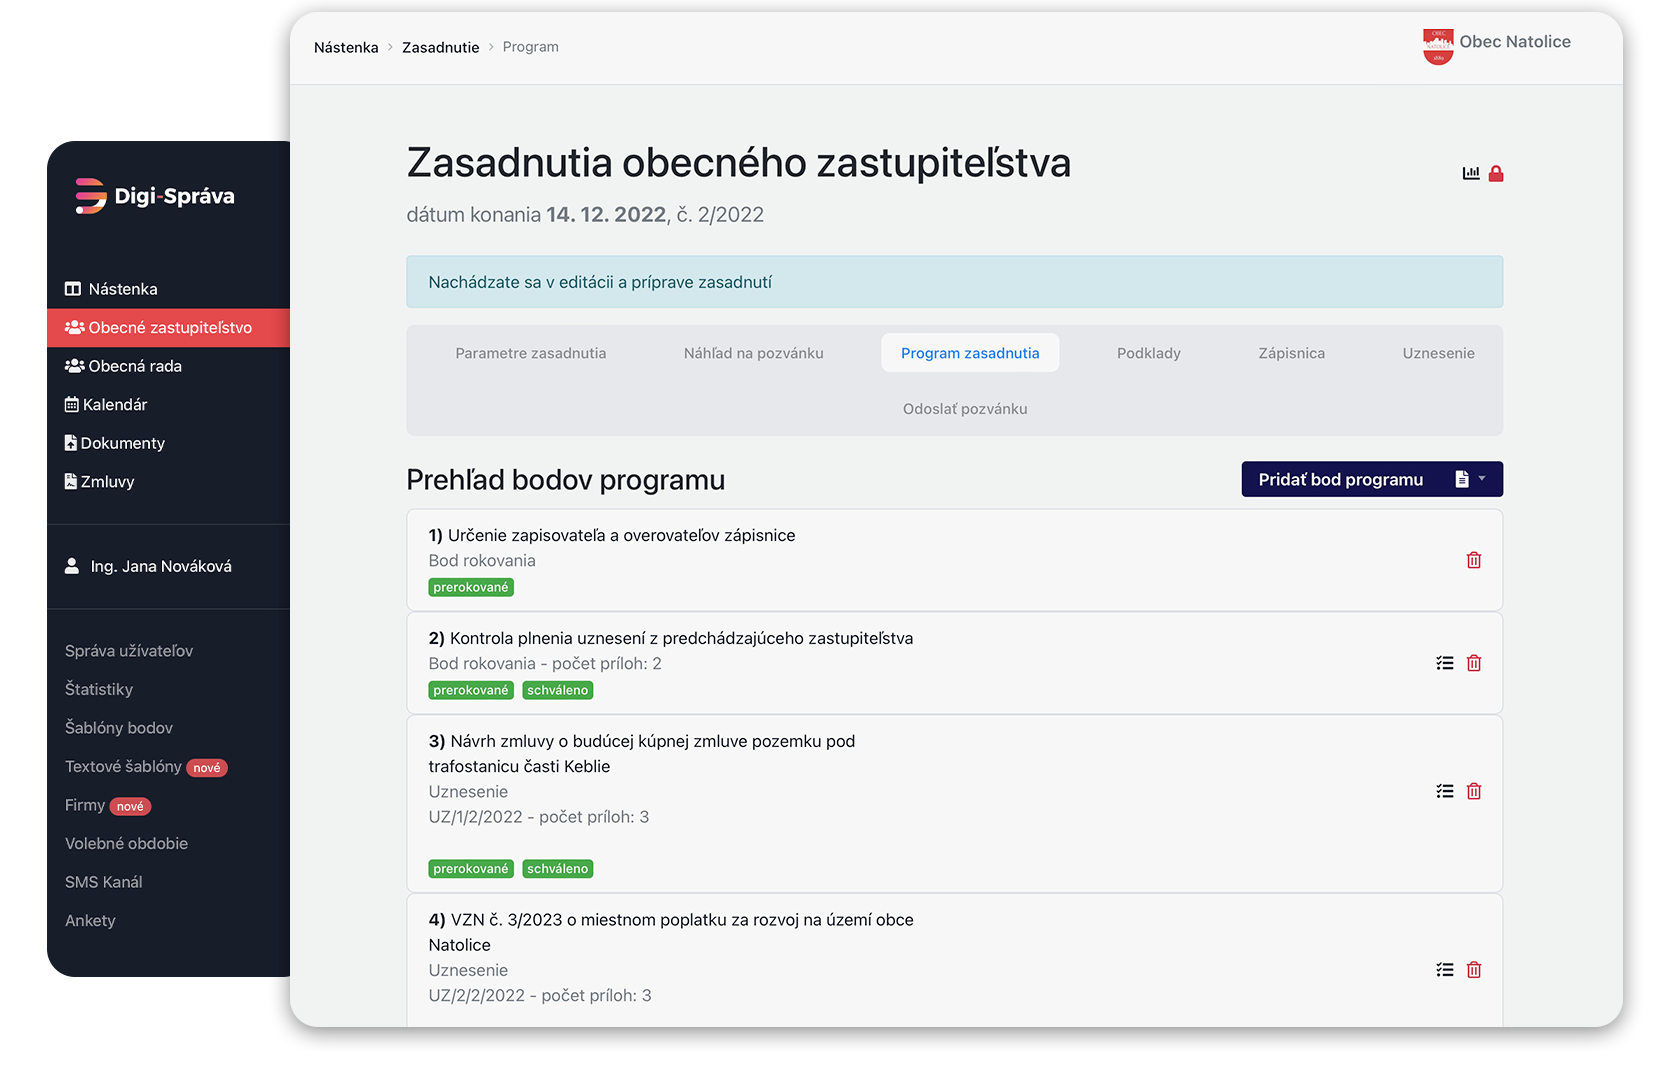Click the people icon beside Obecná rada
The image size is (1680, 1080).
[x=74, y=366]
